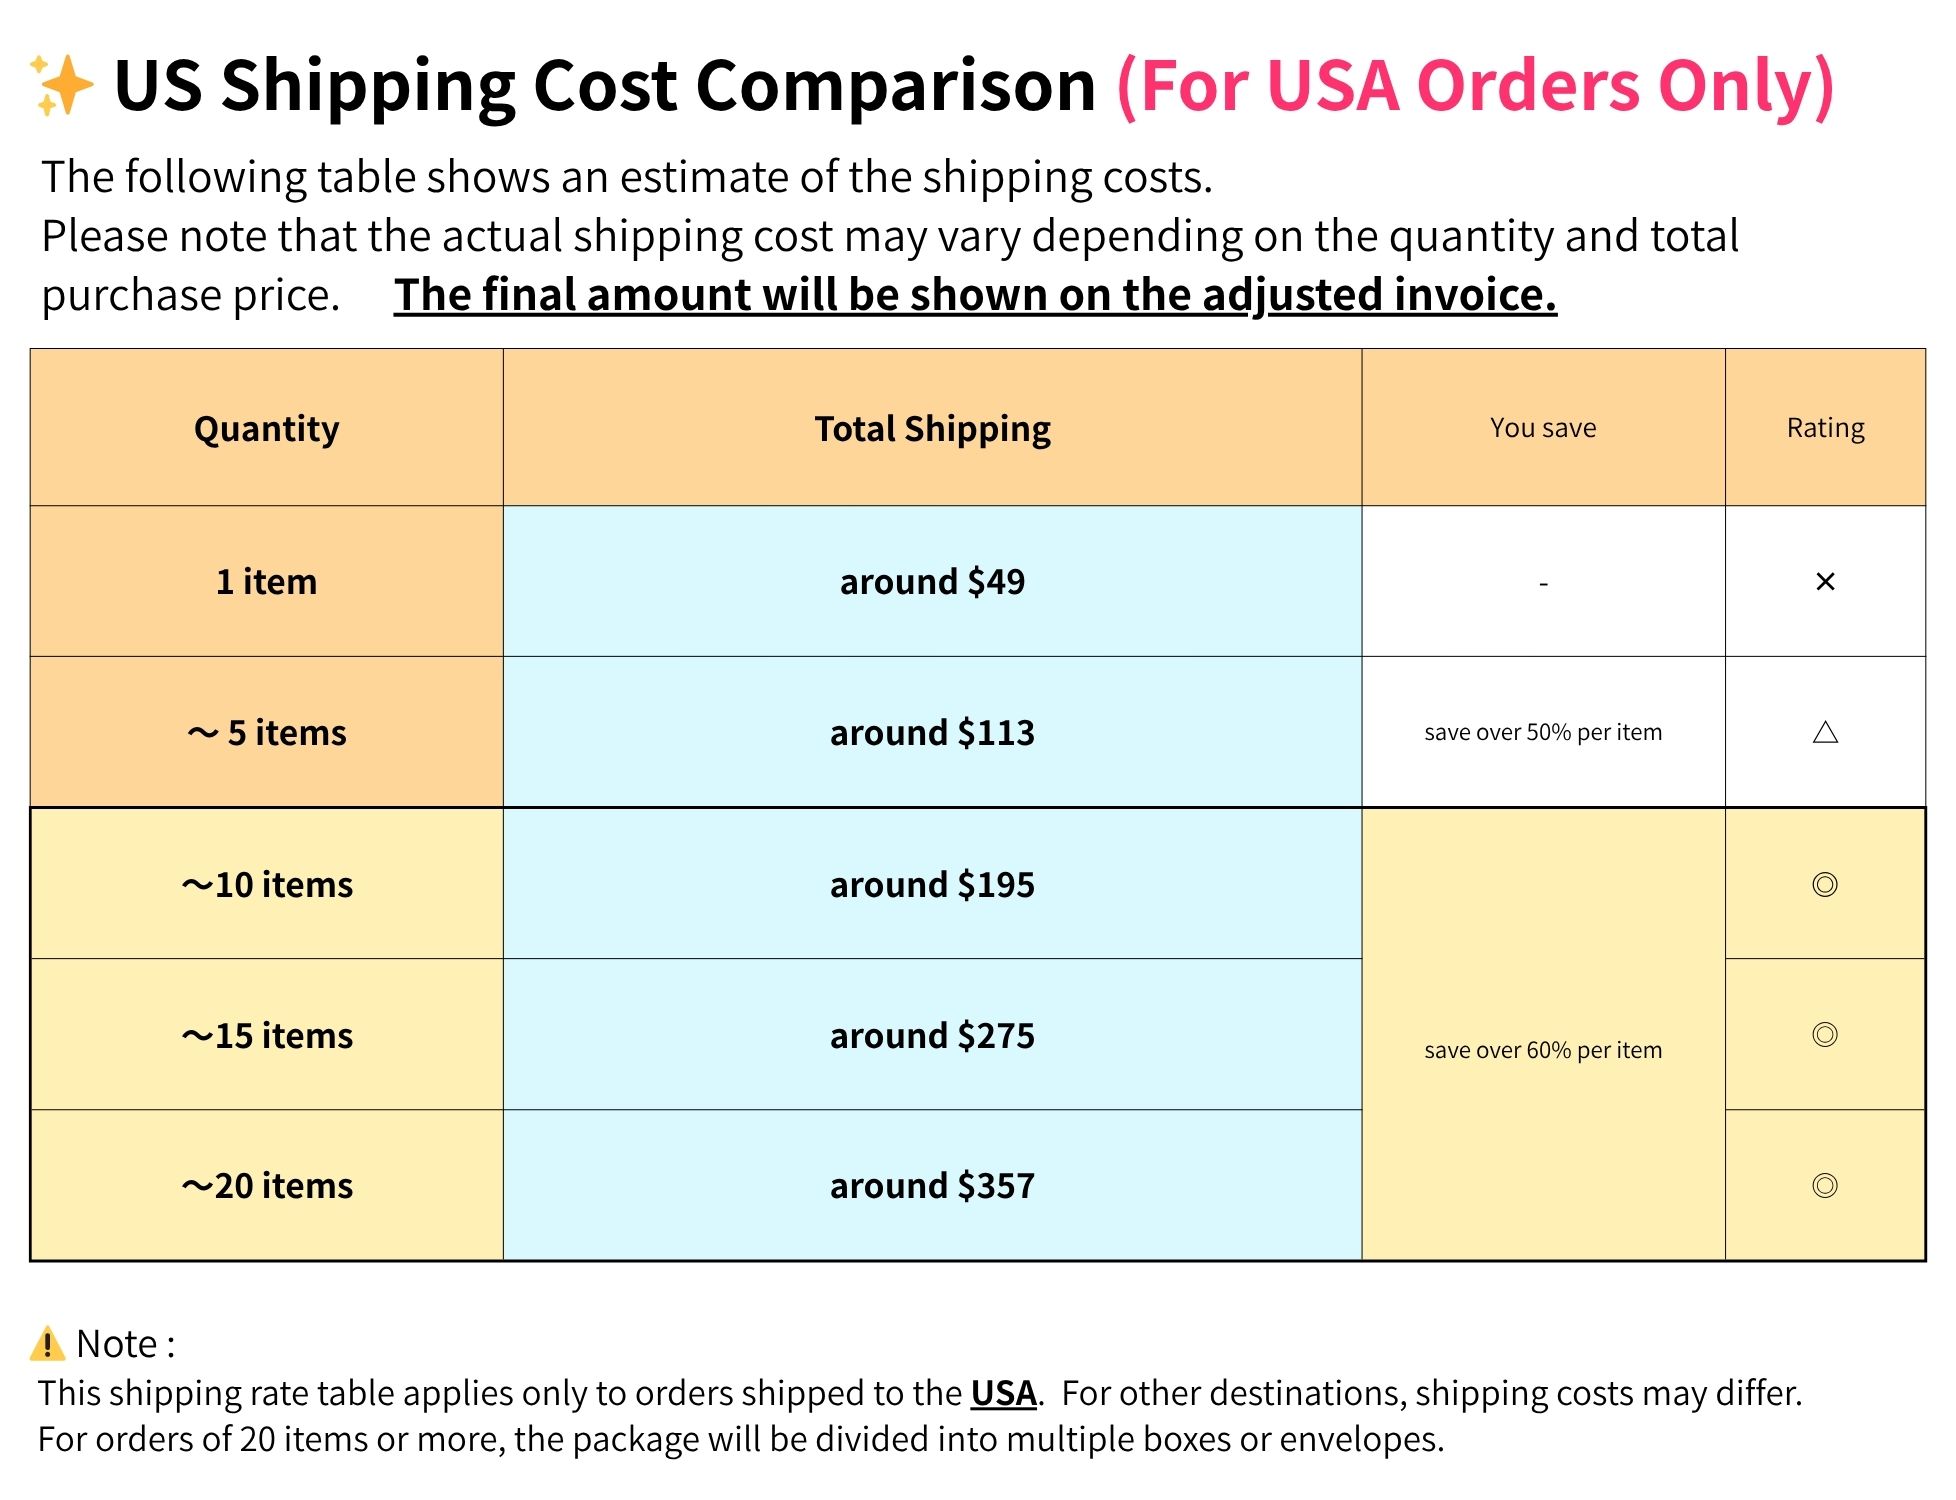Click the double-circle rating for ~15 items
This screenshot has width=1956, height=1500.
click(x=1825, y=1035)
